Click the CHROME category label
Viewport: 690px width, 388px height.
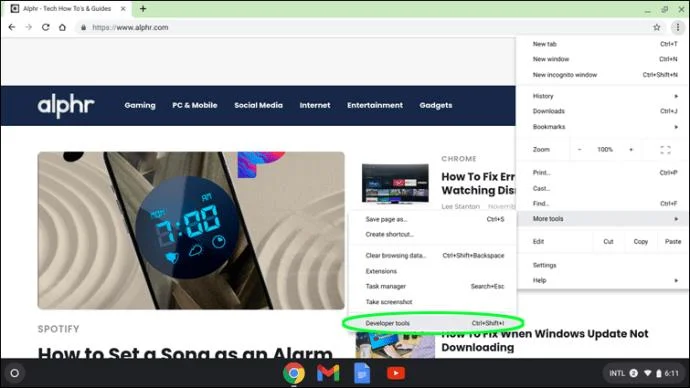coord(459,159)
